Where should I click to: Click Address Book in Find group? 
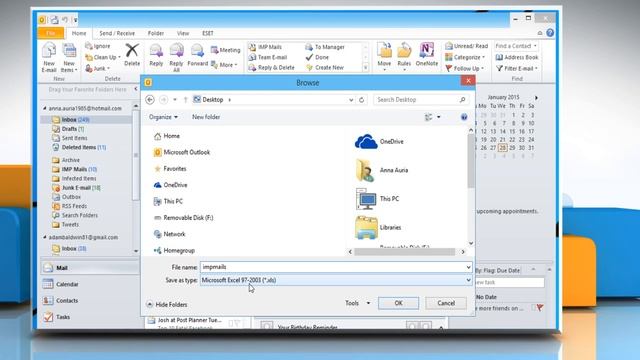(x=517, y=57)
